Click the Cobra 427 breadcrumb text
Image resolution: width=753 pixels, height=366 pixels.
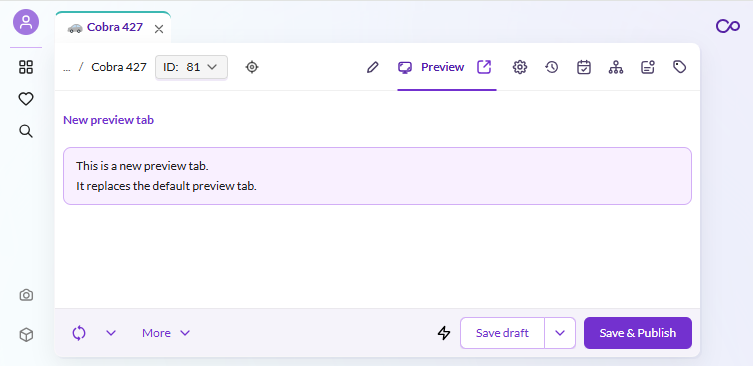tap(119, 67)
